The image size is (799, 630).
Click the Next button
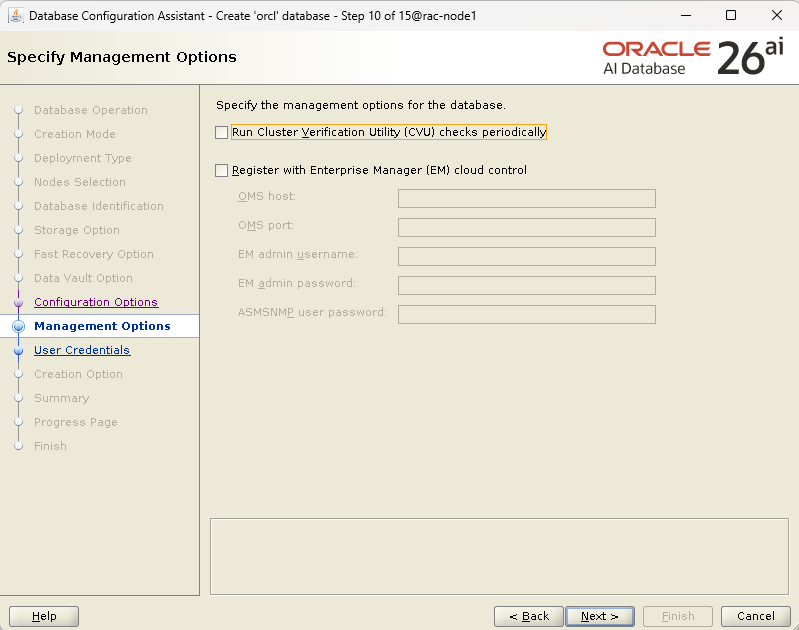point(600,616)
